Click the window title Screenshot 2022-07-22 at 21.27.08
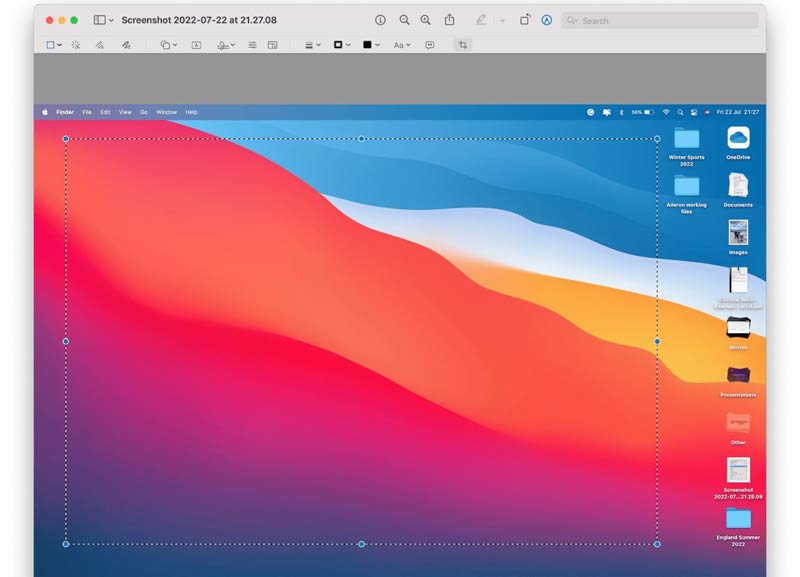 [x=199, y=20]
